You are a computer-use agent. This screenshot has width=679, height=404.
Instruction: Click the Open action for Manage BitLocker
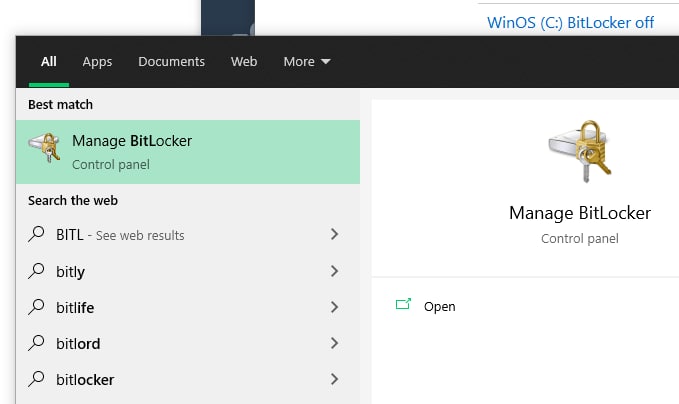(440, 307)
